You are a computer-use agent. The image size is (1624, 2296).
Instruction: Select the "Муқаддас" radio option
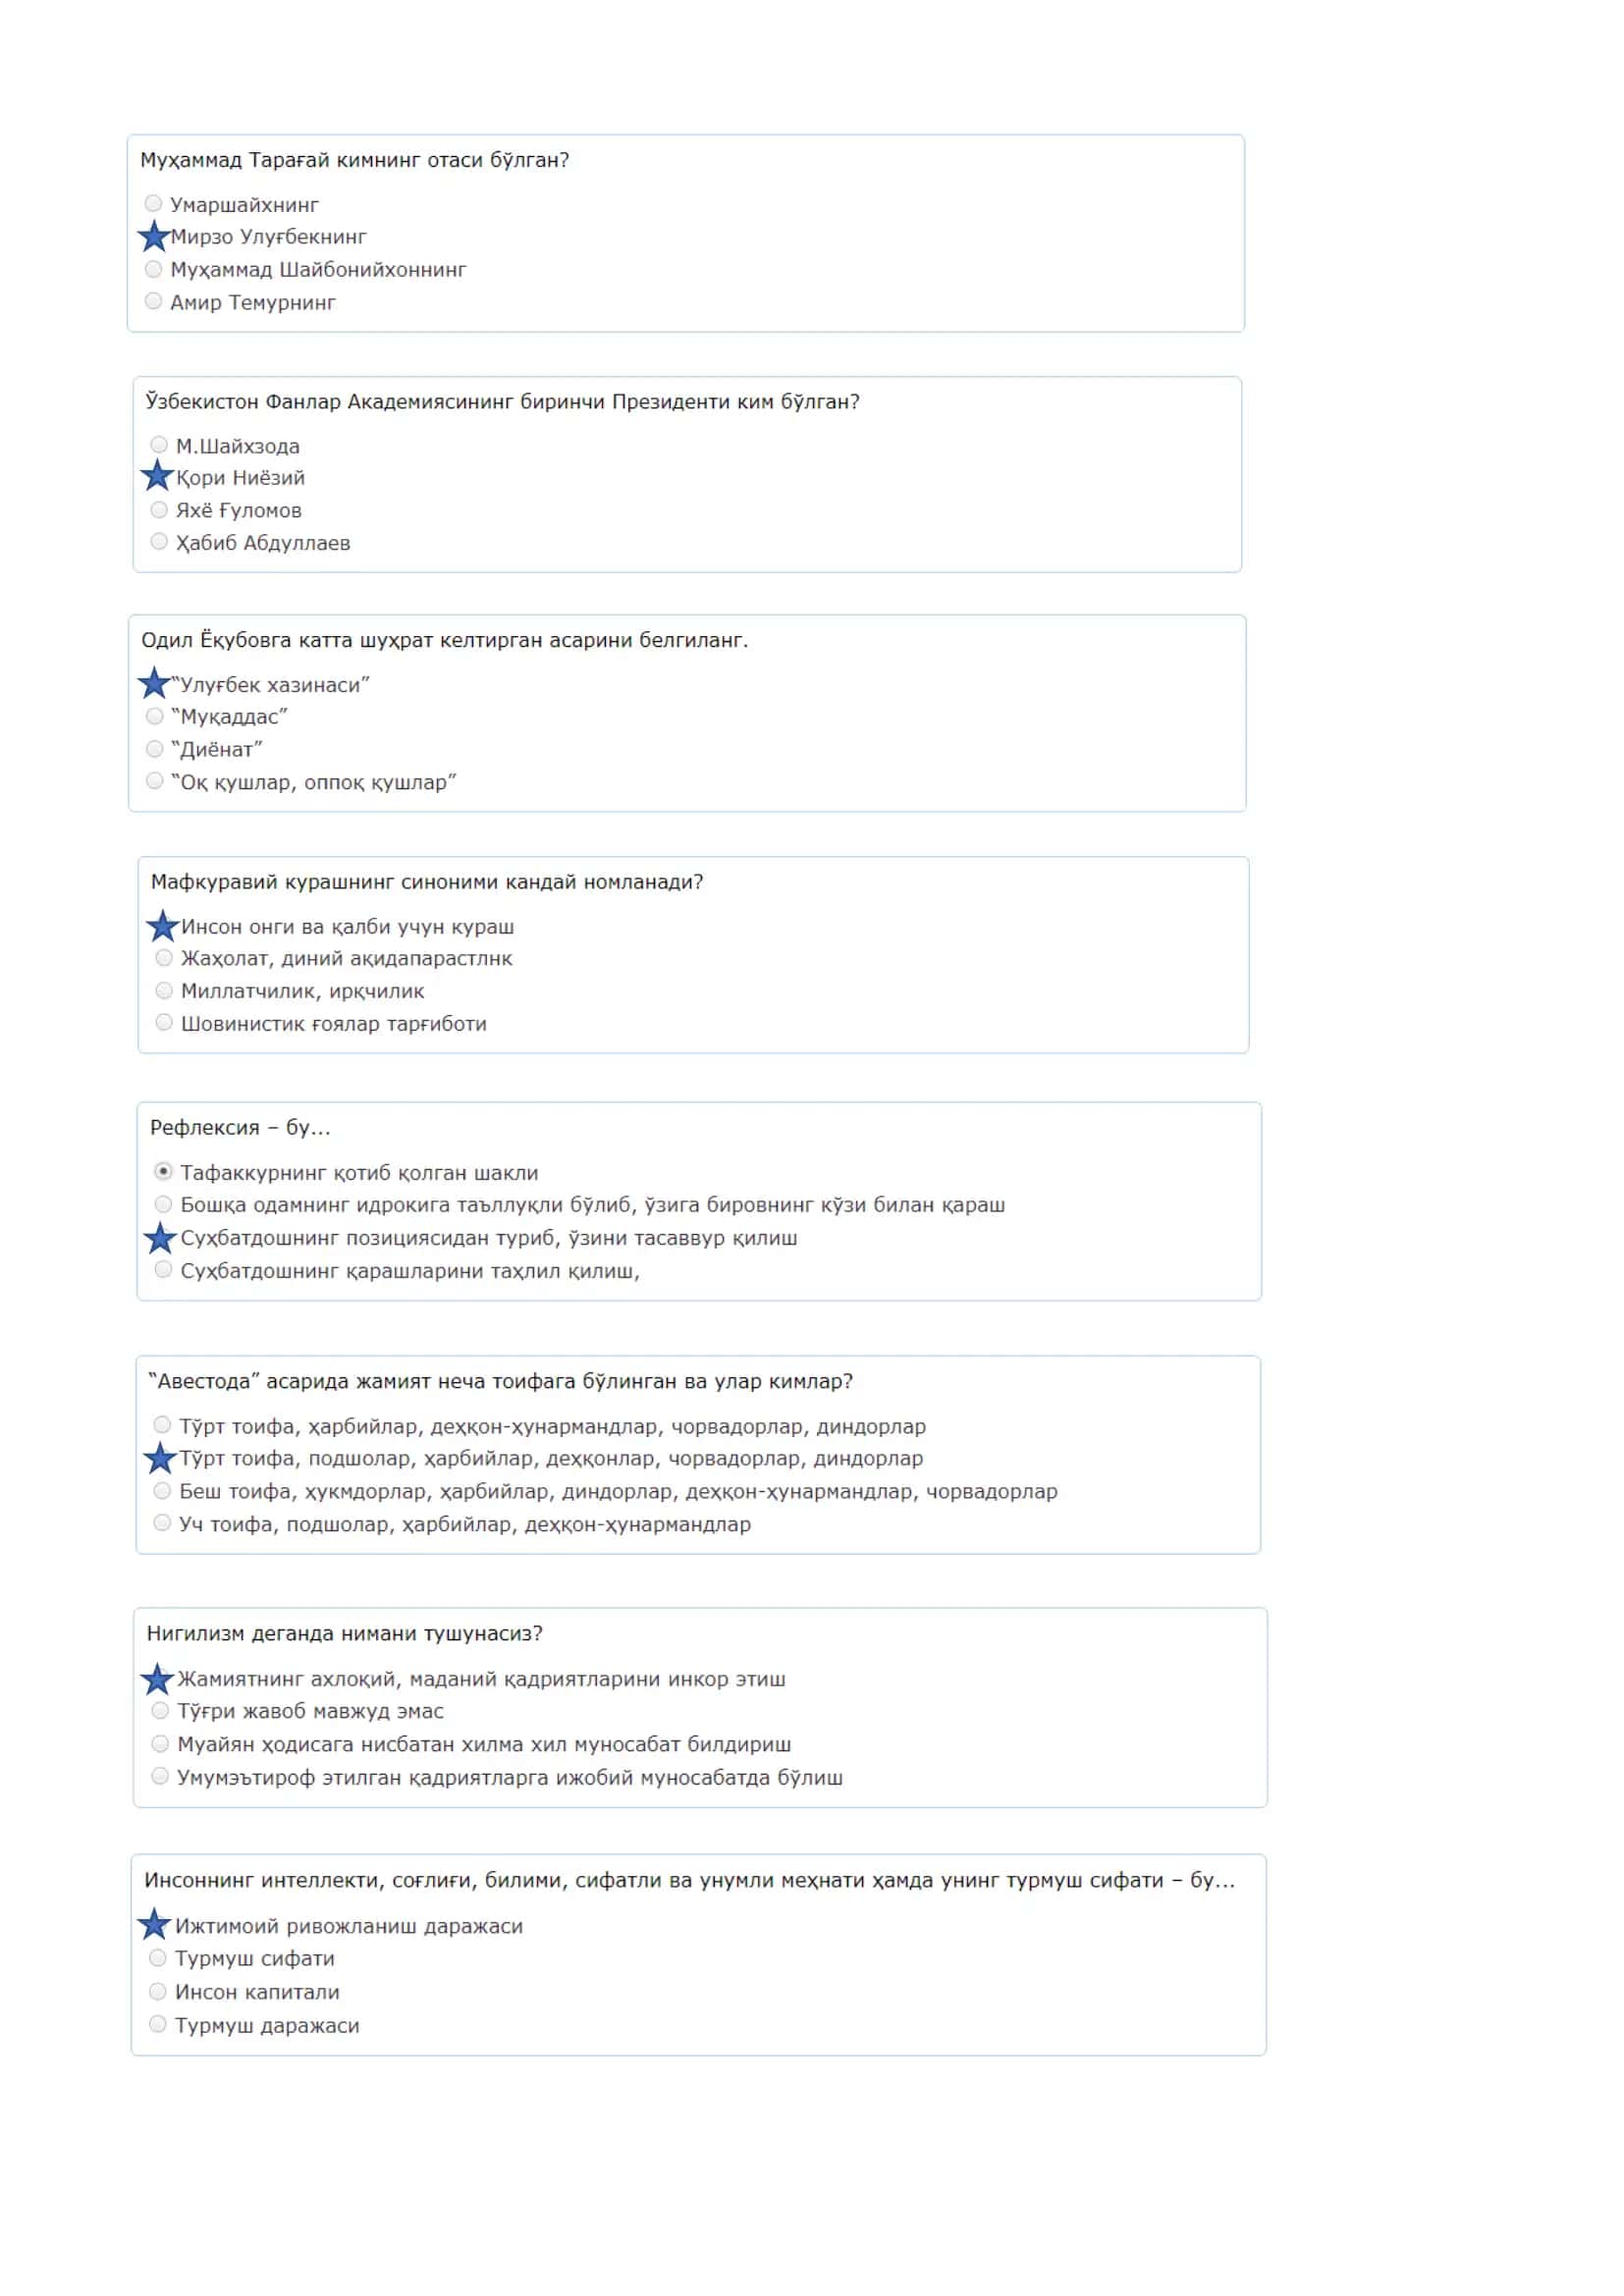[x=154, y=716]
